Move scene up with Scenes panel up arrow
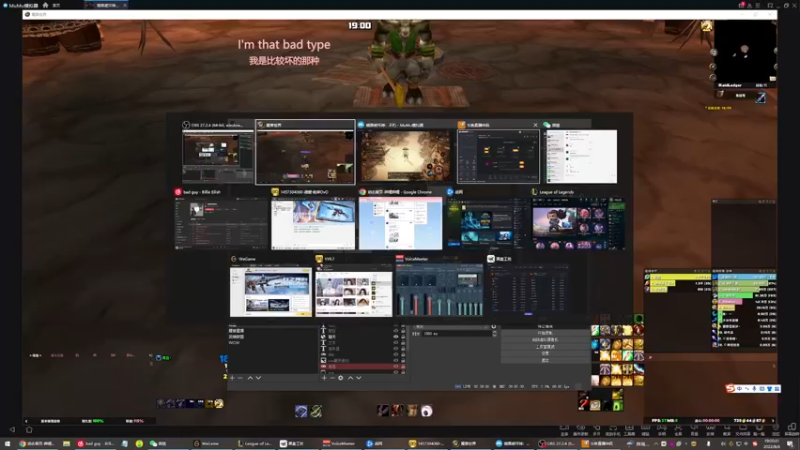Image resolution: width=800 pixels, height=450 pixels. click(x=250, y=378)
